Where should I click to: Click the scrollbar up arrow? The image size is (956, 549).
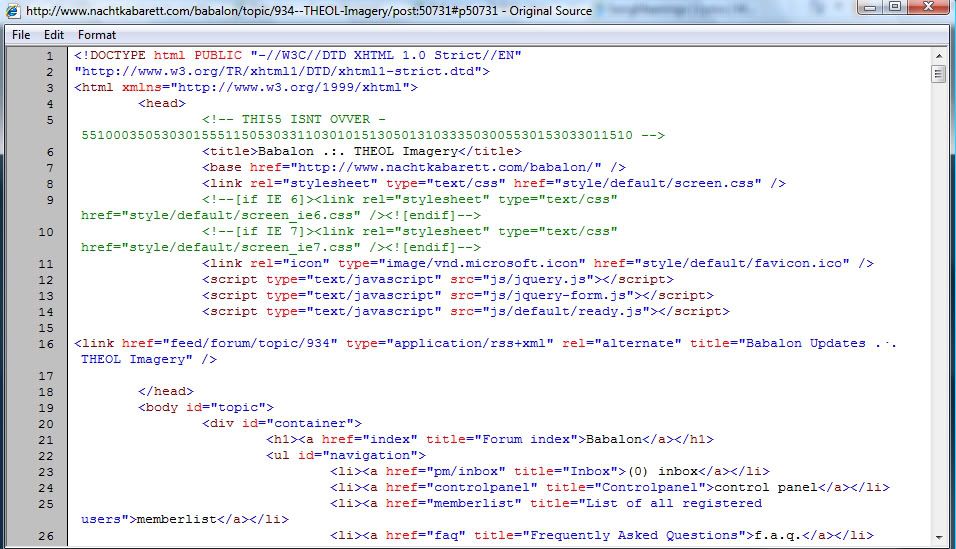tap(938, 56)
